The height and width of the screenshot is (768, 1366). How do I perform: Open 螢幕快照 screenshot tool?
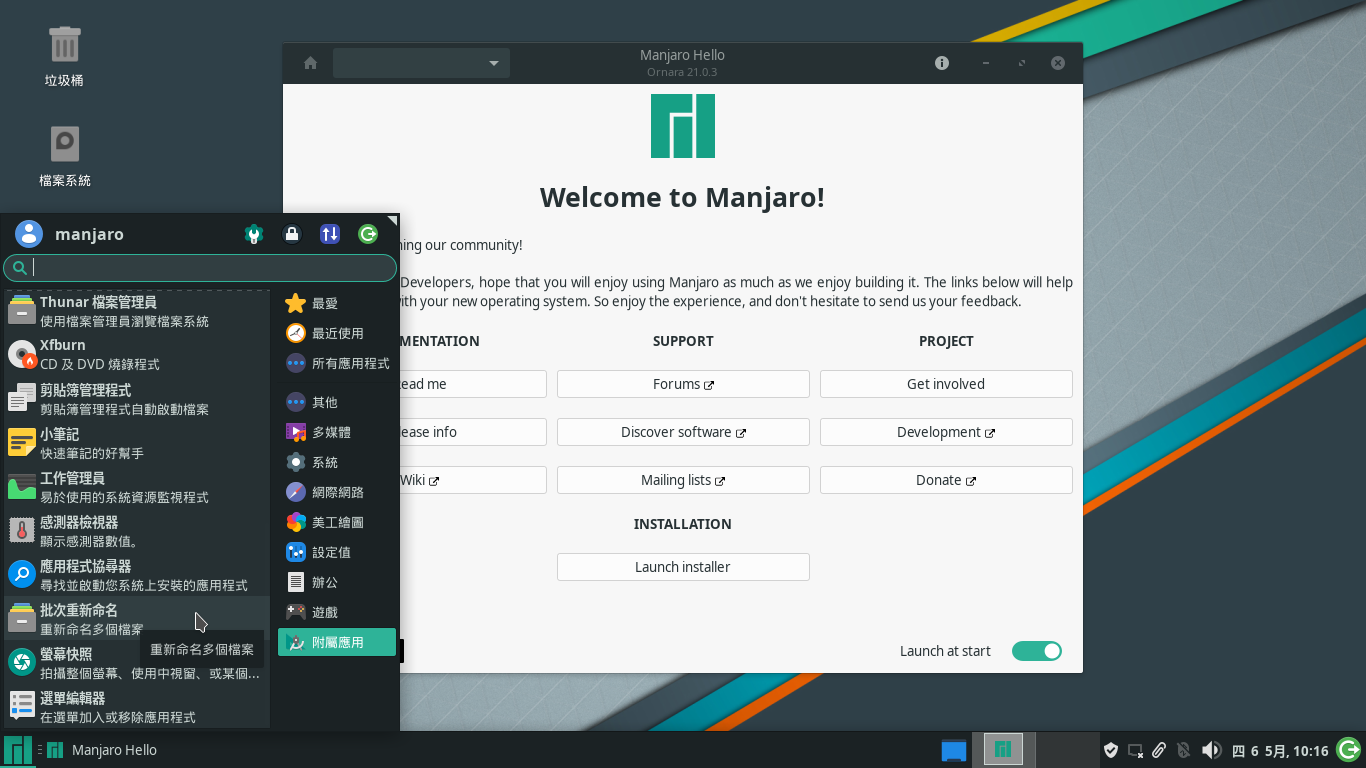[137, 663]
